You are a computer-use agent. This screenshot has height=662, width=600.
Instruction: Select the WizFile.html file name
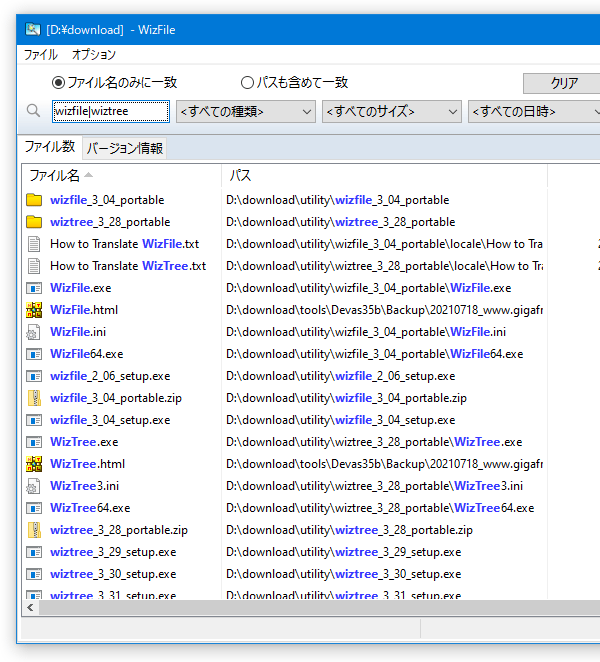[84, 310]
